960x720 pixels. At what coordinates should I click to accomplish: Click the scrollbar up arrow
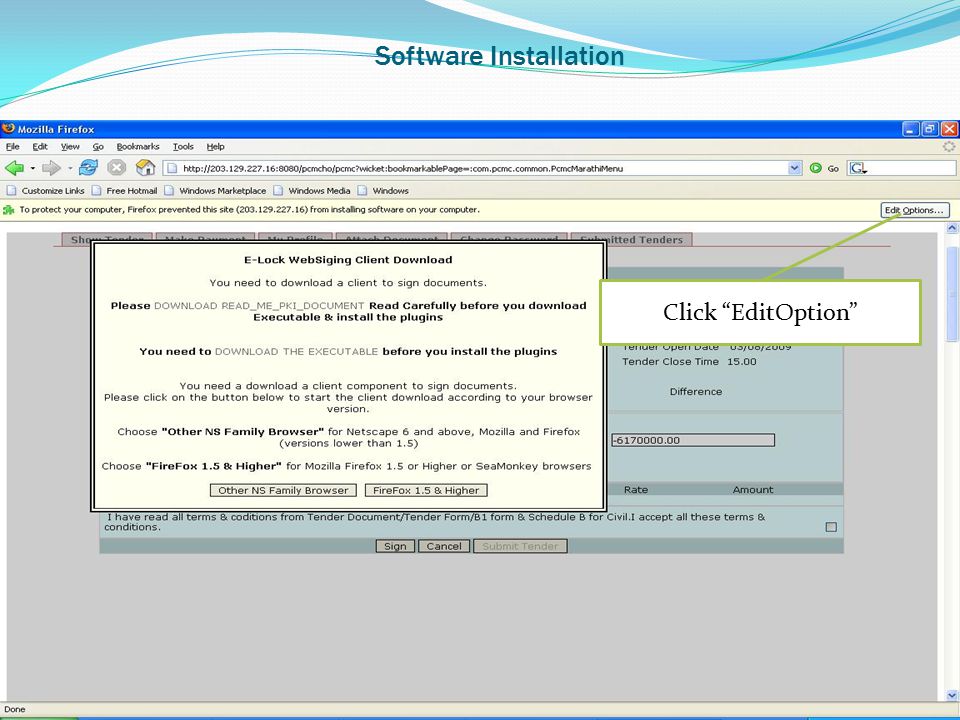[952, 228]
